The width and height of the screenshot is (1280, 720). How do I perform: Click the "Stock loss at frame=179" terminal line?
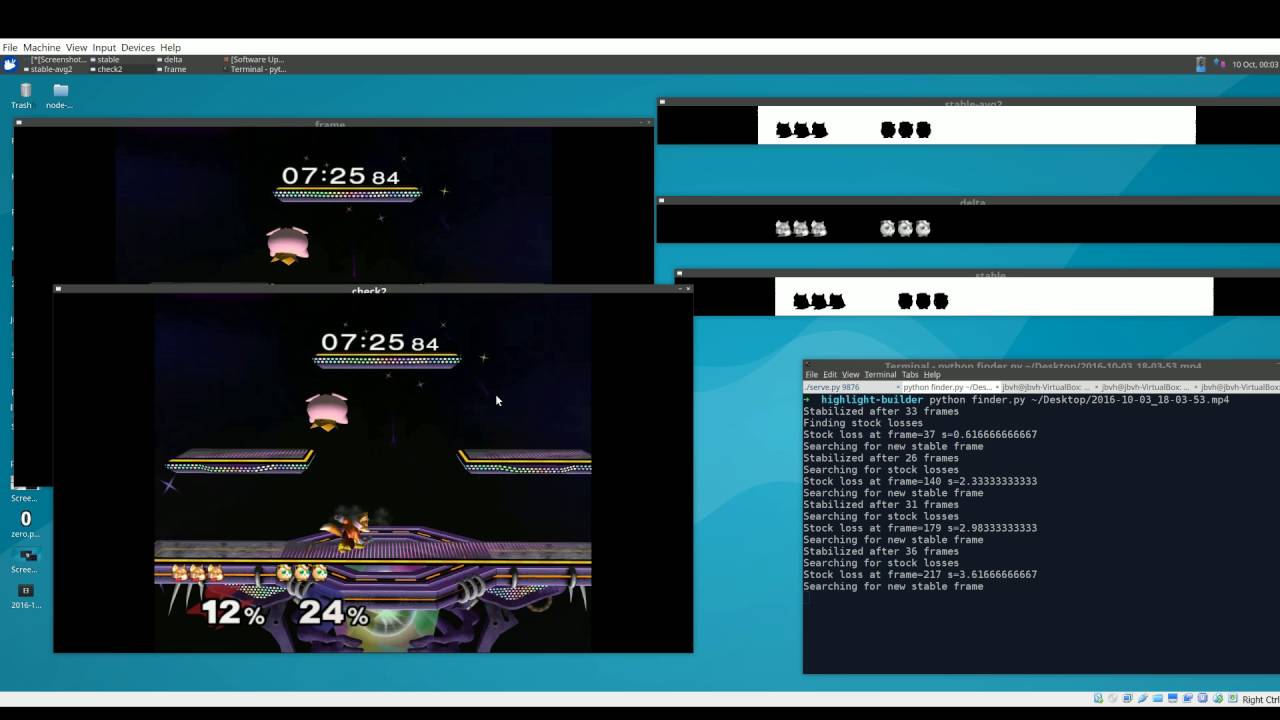tap(920, 528)
